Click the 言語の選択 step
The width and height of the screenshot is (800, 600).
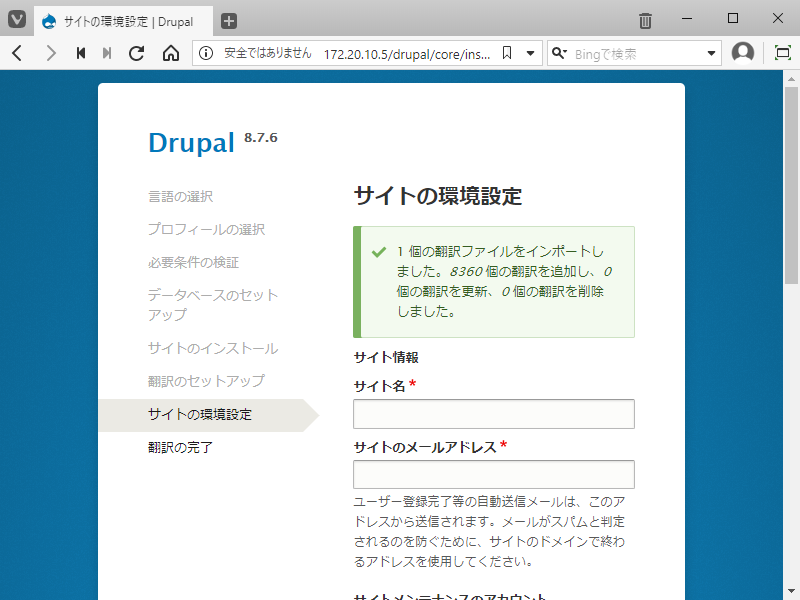181,196
